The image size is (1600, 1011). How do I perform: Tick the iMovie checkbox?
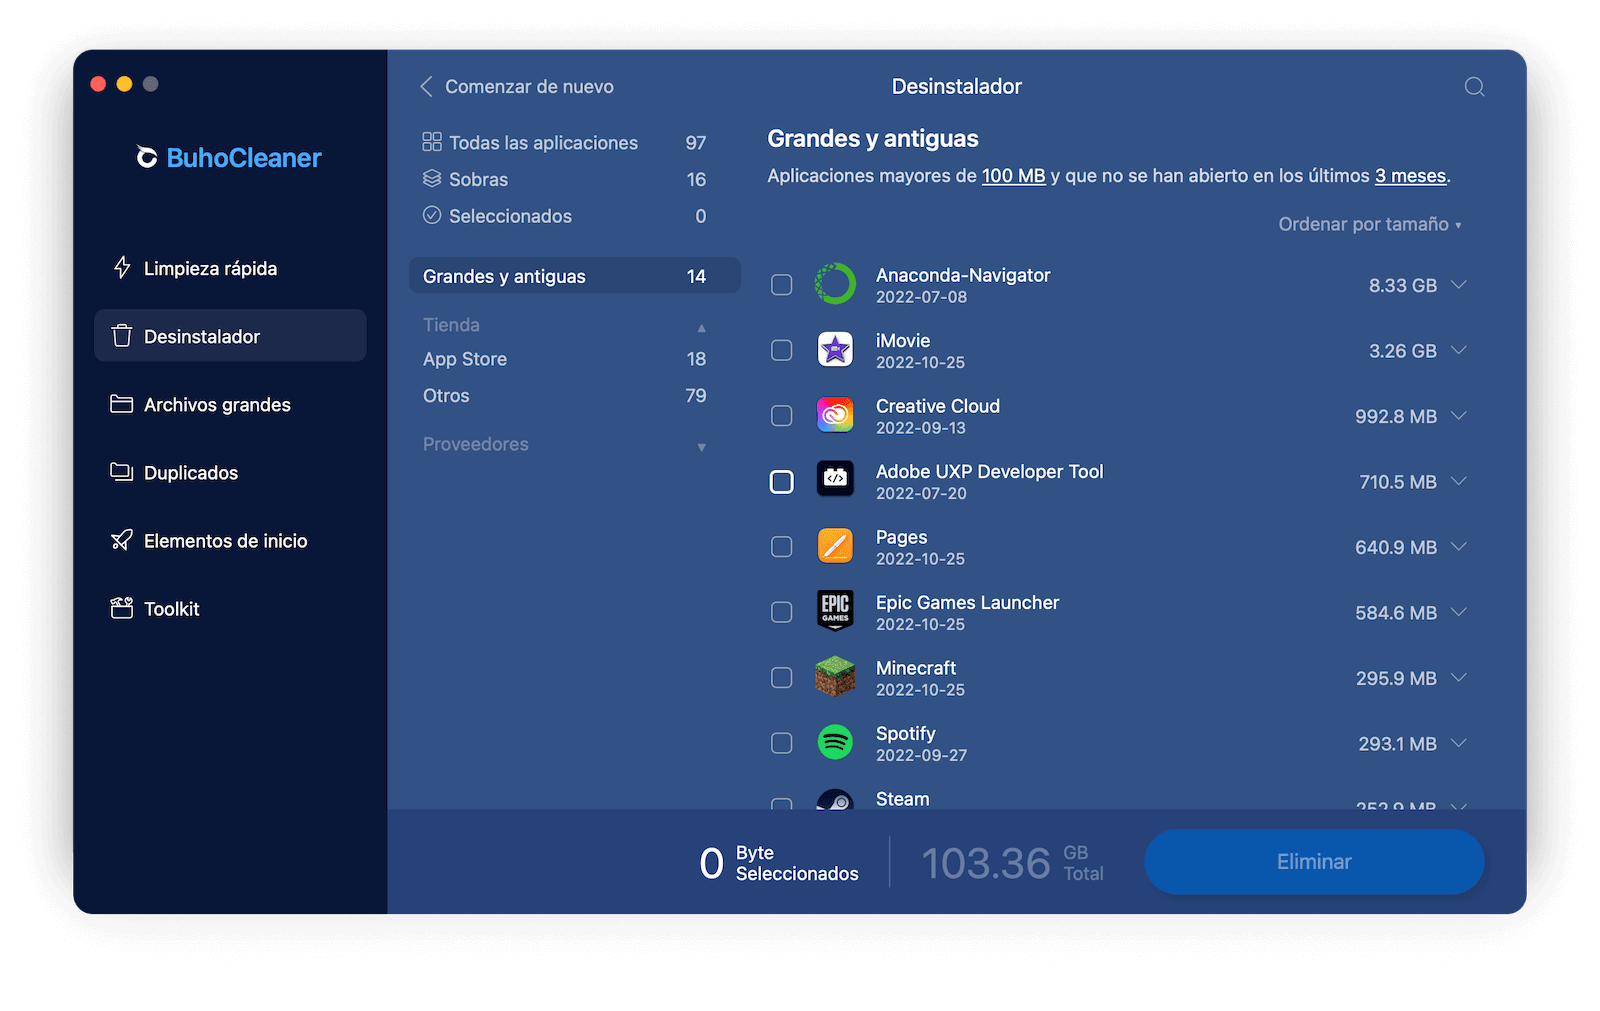click(x=782, y=350)
